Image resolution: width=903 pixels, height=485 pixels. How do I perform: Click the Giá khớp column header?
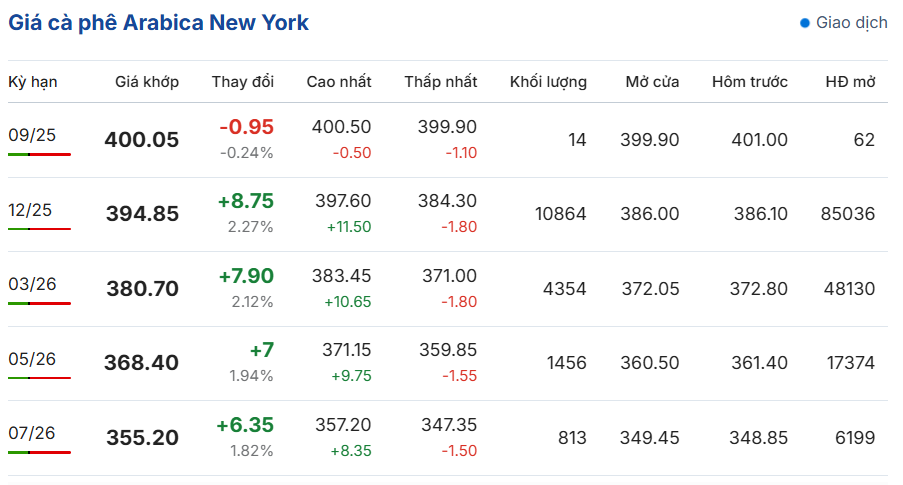pyautogui.click(x=147, y=82)
